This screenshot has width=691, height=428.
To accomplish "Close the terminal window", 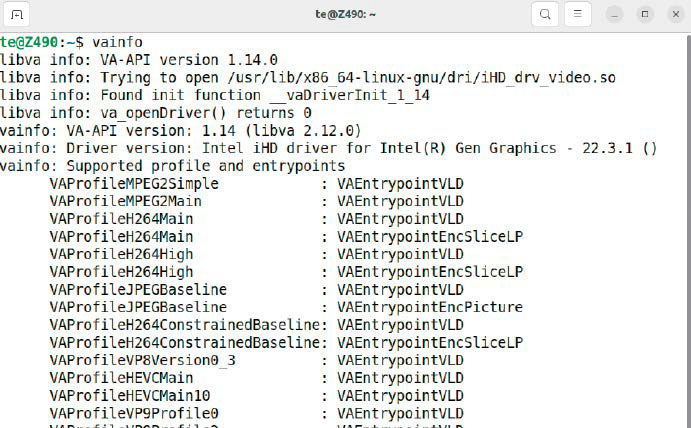I will point(676,15).
